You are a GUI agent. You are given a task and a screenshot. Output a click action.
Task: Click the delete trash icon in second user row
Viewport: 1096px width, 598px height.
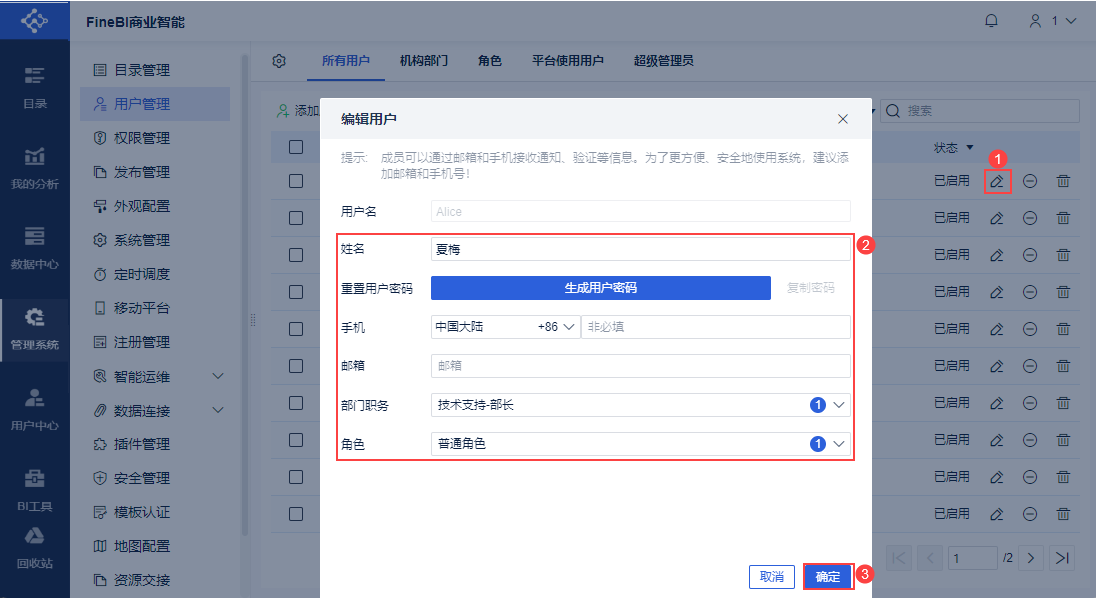pyautogui.click(x=1063, y=218)
